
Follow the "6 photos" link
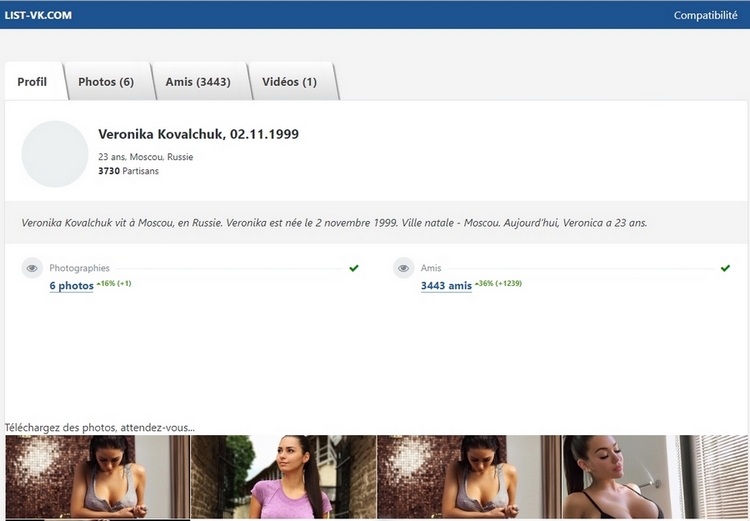(71, 286)
